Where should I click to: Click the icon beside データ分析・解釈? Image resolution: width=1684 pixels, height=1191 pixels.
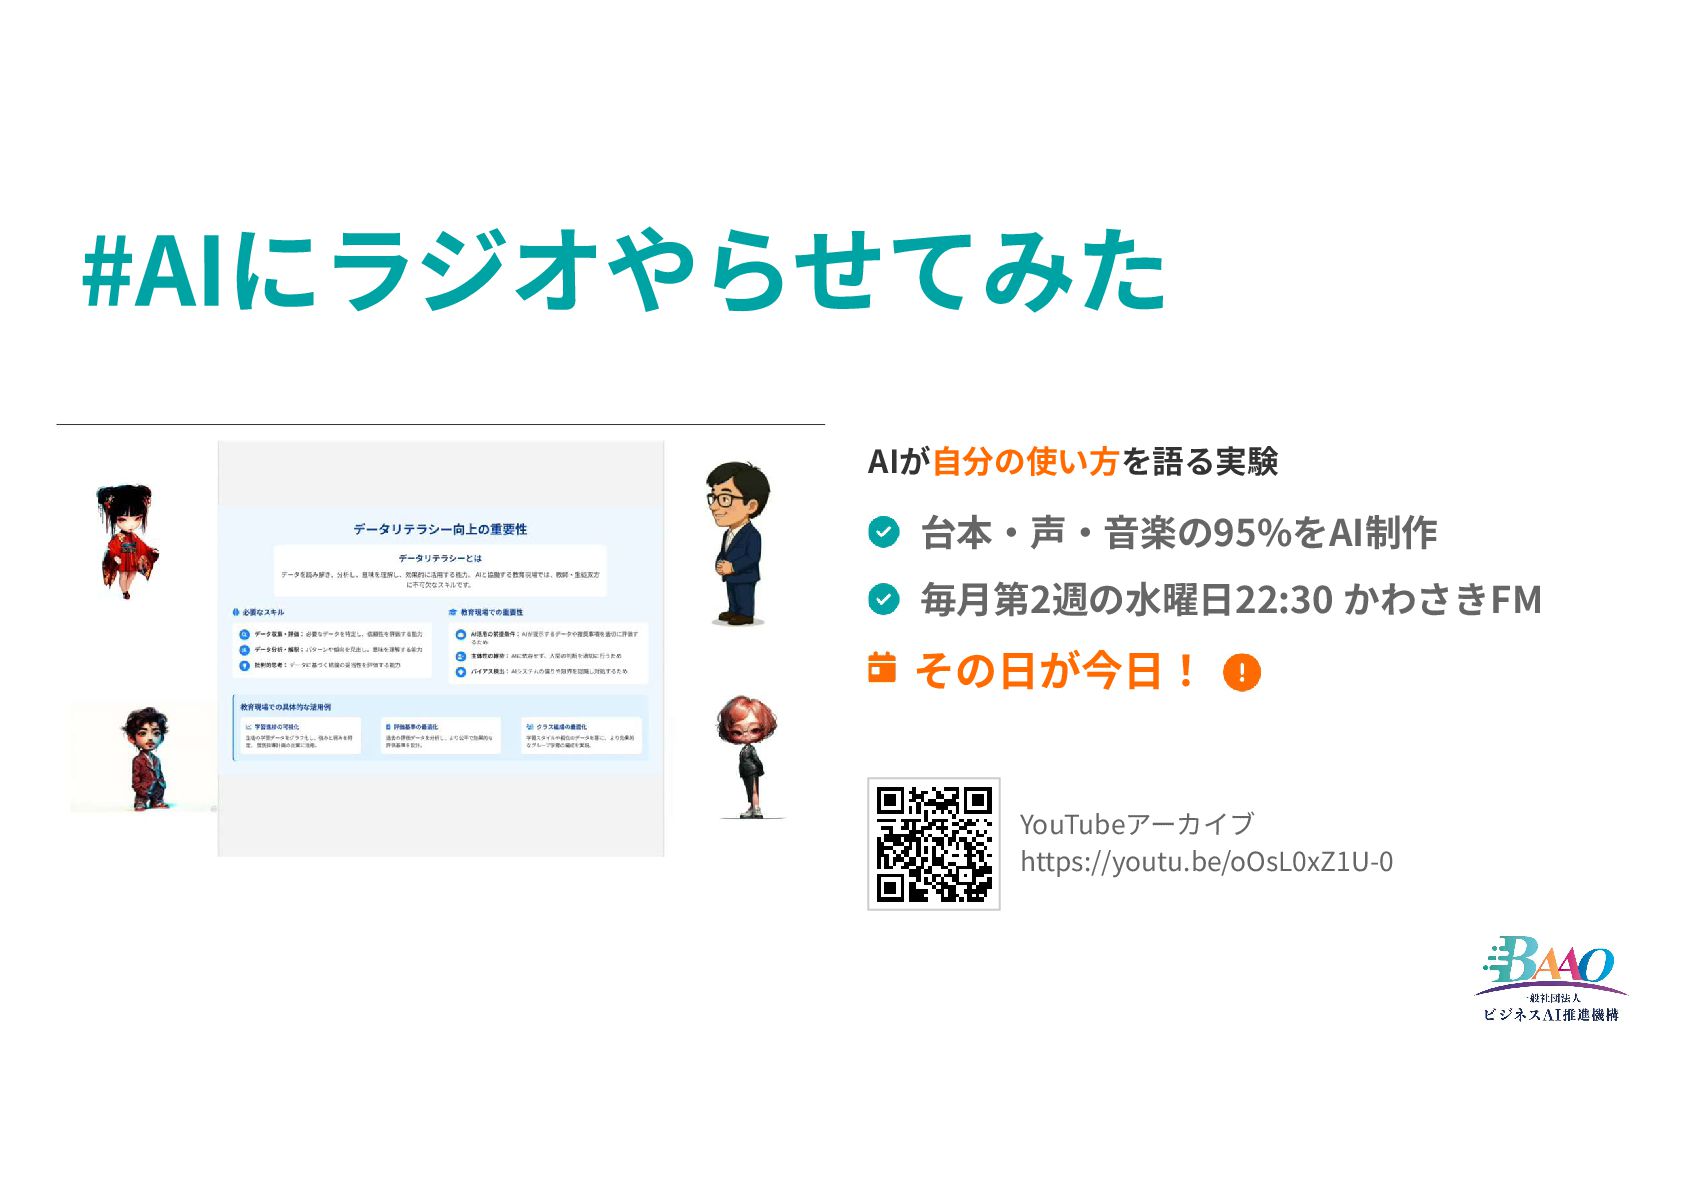pyautogui.click(x=244, y=650)
